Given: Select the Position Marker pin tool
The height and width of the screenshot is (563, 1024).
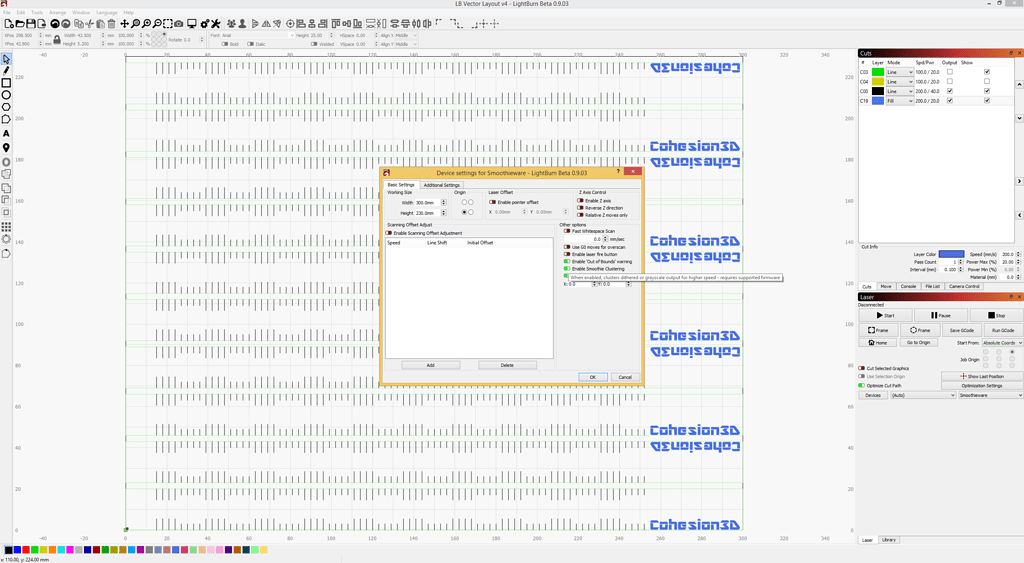Looking at the screenshot, I should (x=6, y=148).
